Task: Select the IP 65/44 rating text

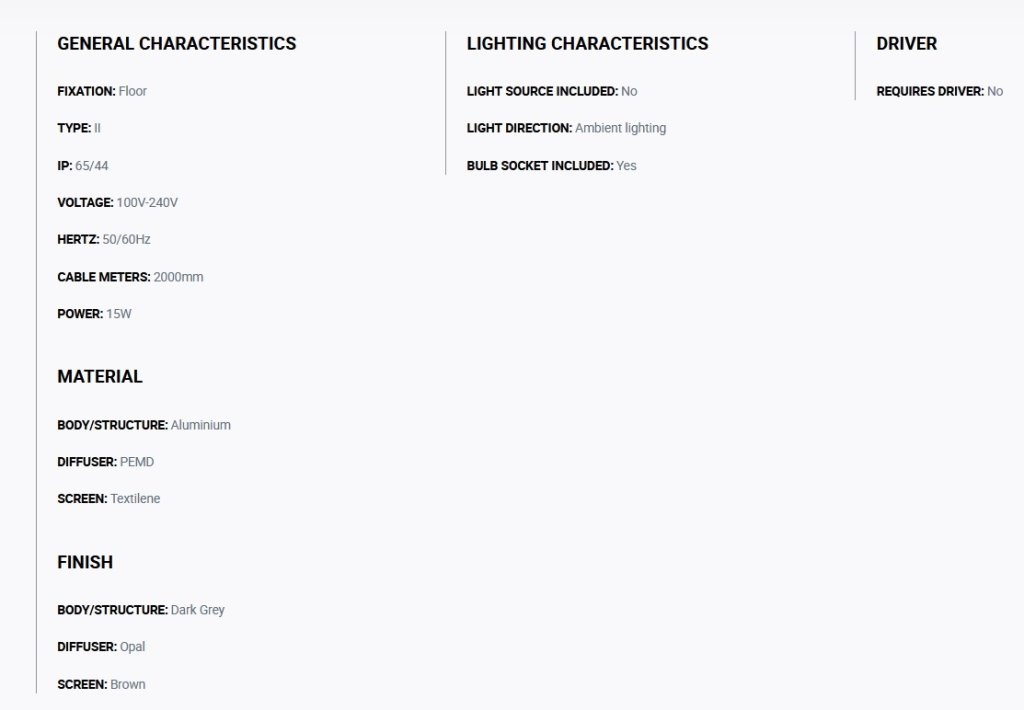Action: pos(83,166)
